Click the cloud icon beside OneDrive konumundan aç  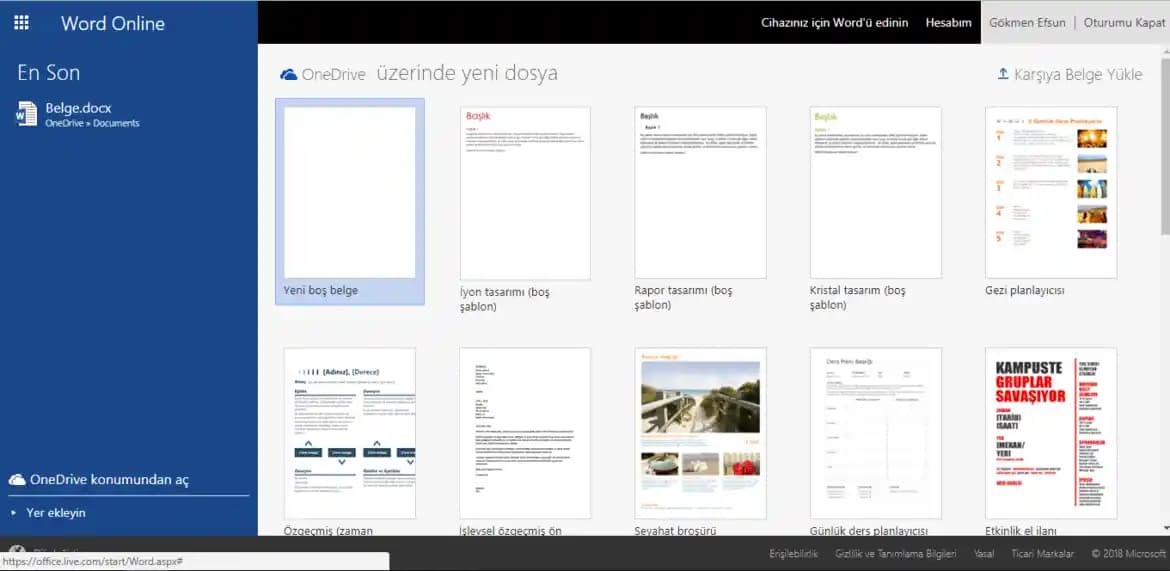(17, 480)
